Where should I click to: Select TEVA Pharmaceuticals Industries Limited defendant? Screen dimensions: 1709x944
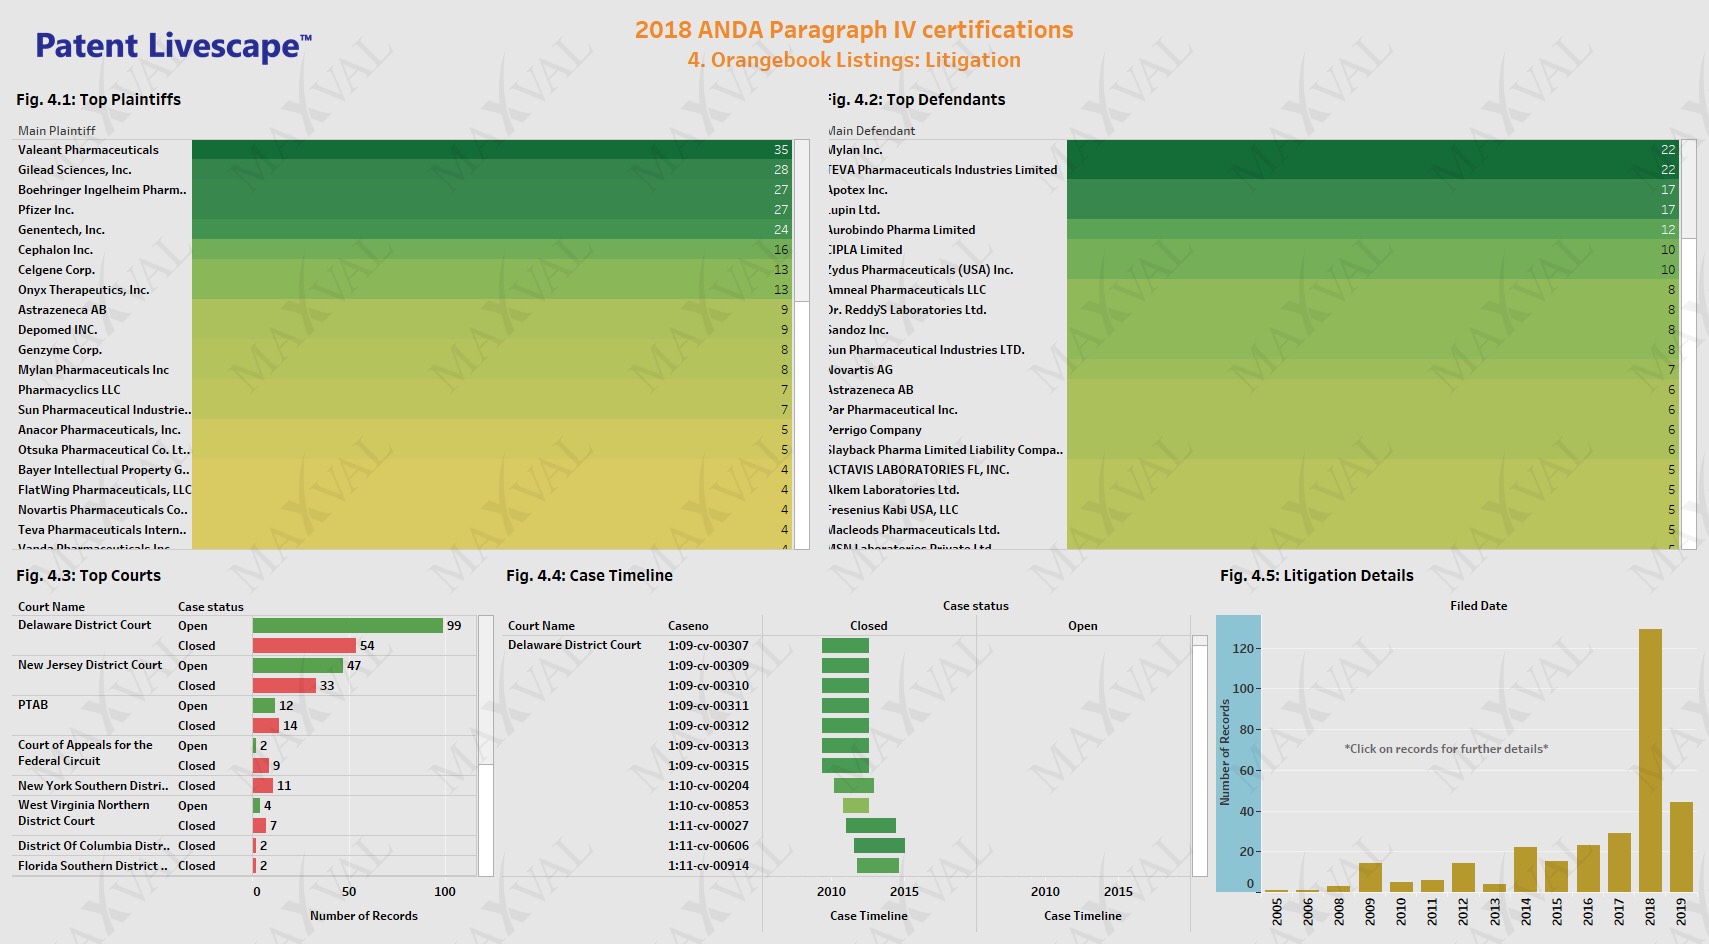(1253, 170)
